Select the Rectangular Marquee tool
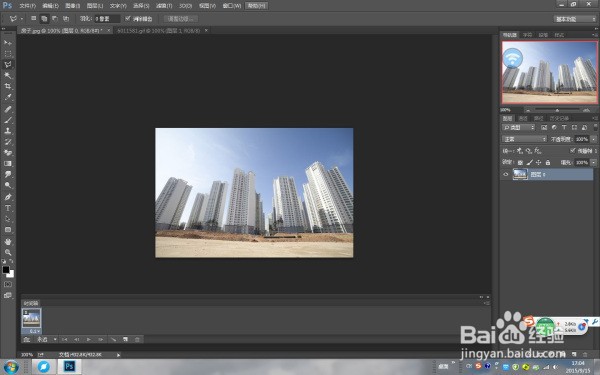This screenshot has height=375, width=600. click(x=8, y=54)
